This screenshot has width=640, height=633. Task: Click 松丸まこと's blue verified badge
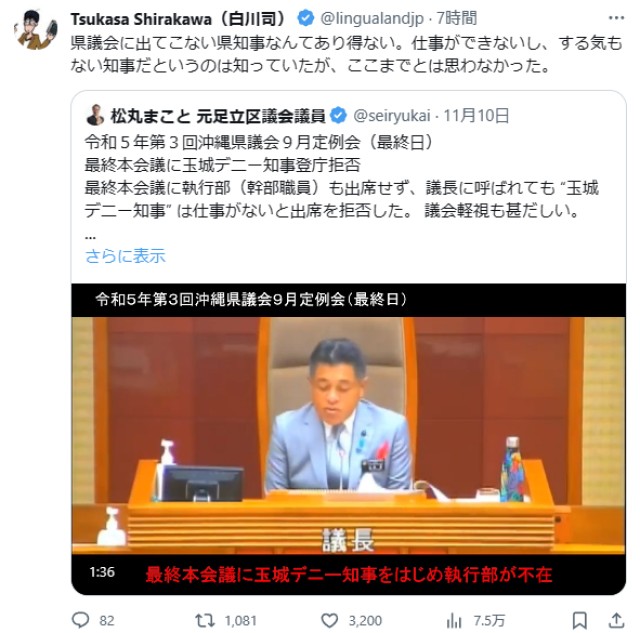point(338,115)
